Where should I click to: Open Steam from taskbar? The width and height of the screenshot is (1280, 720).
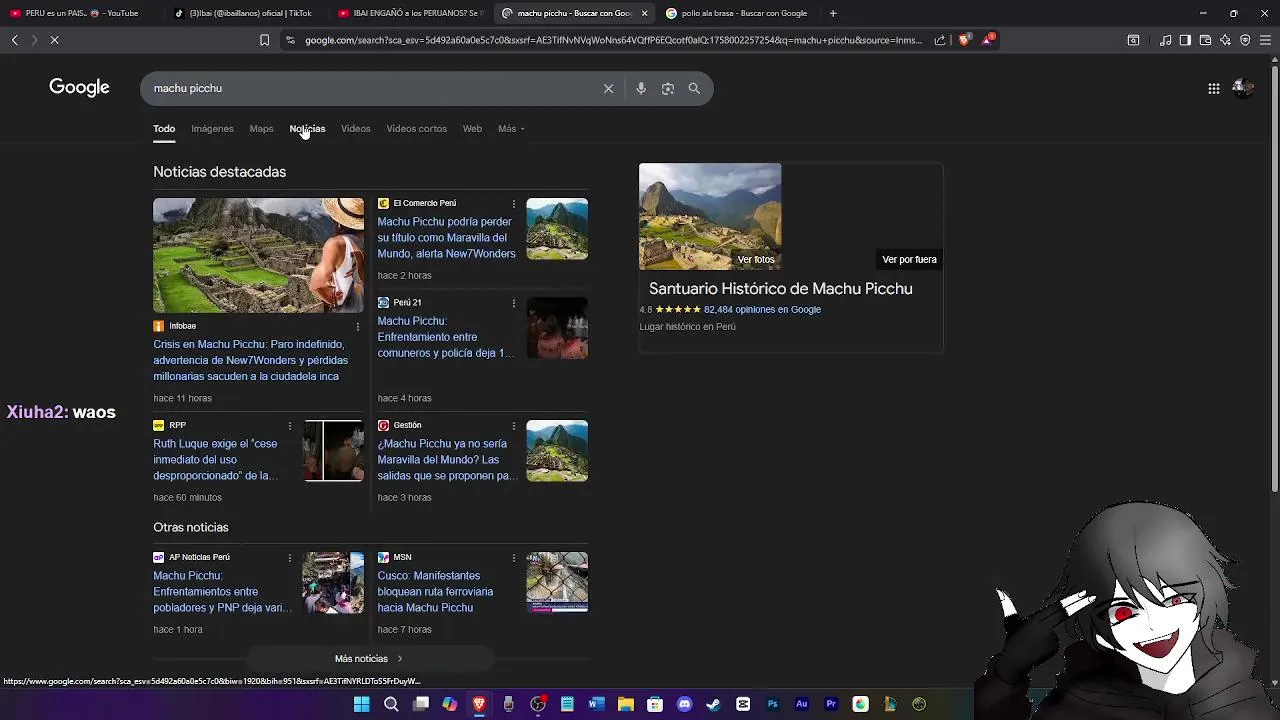(713, 704)
